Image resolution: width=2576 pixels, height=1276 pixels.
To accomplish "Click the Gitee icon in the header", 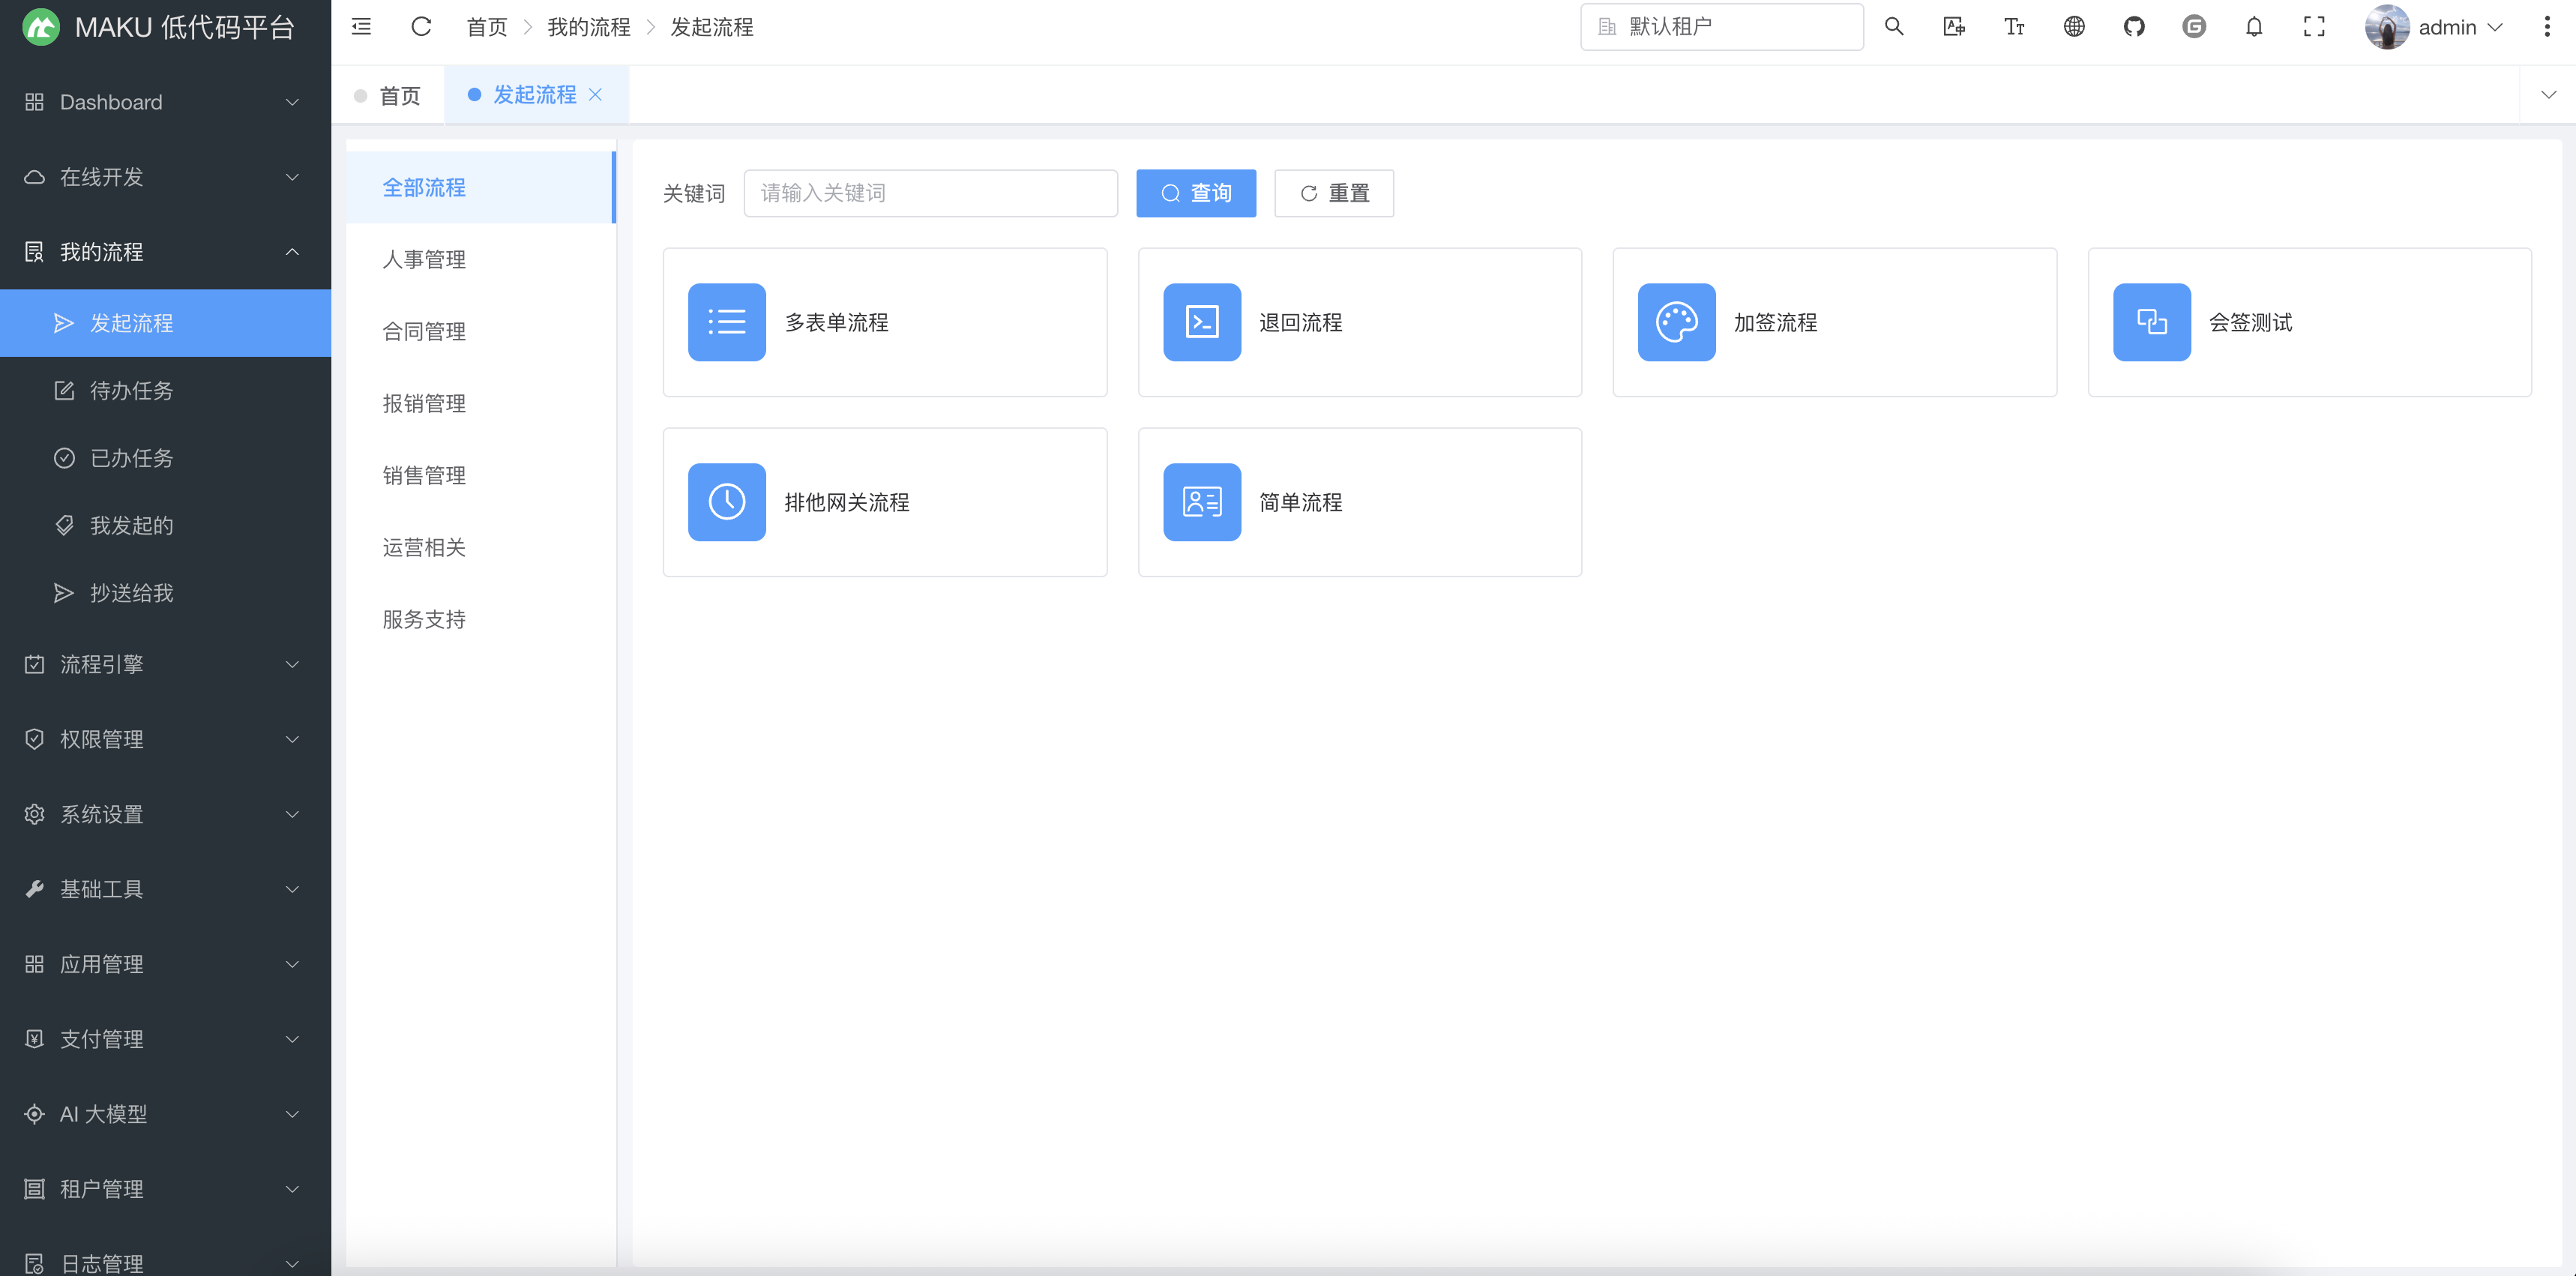I will pos(2194,27).
